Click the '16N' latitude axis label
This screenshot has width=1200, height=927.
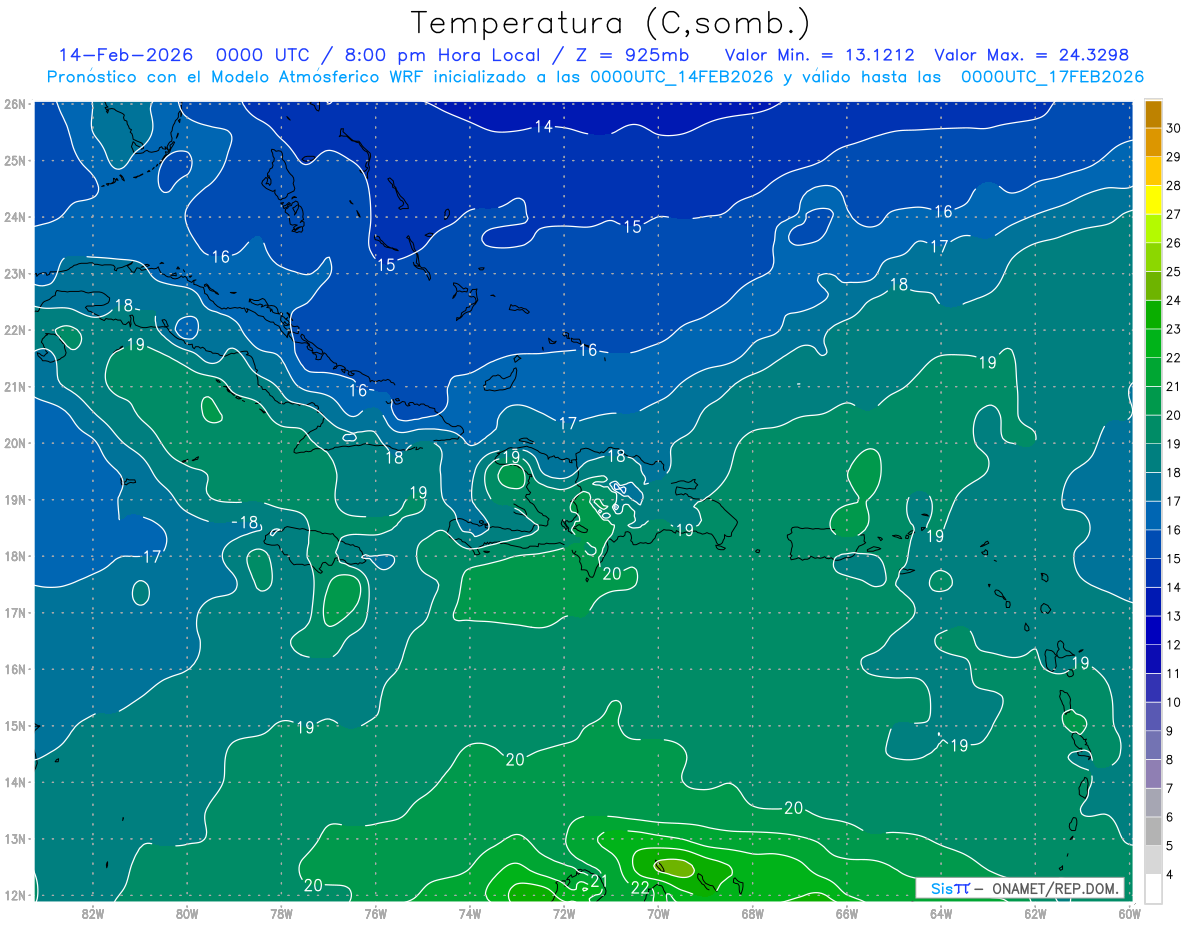tap(15, 669)
